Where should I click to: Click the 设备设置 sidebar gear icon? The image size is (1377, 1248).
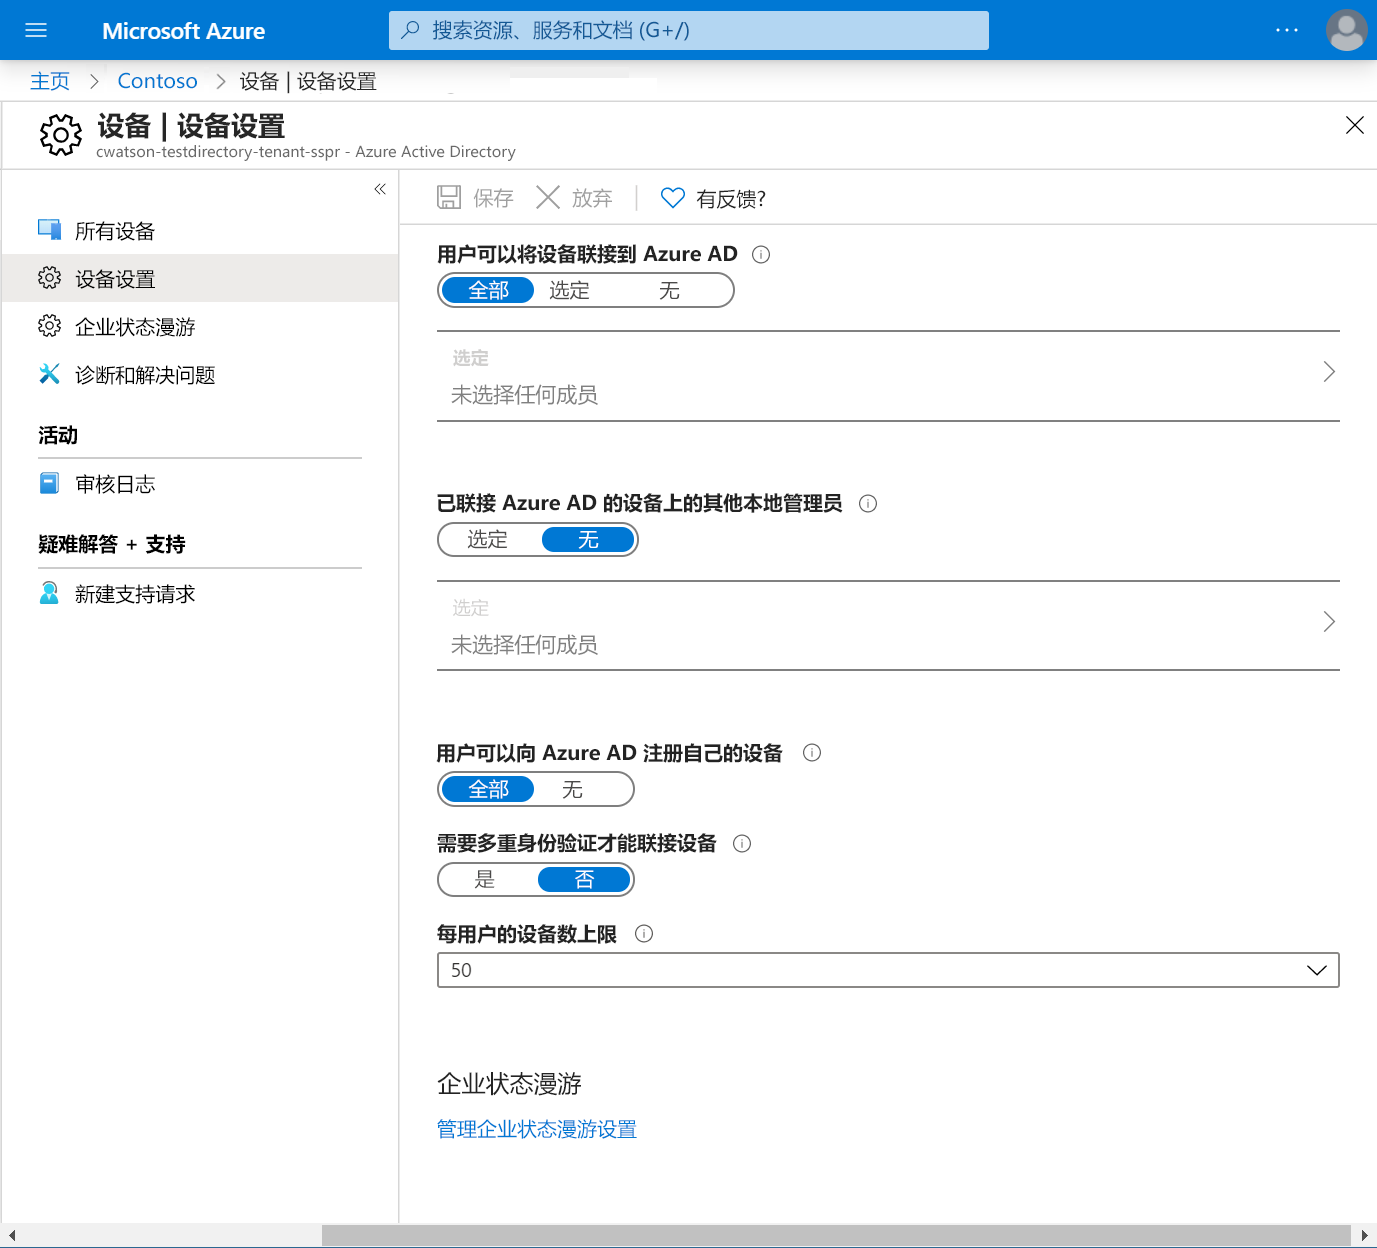click(49, 278)
